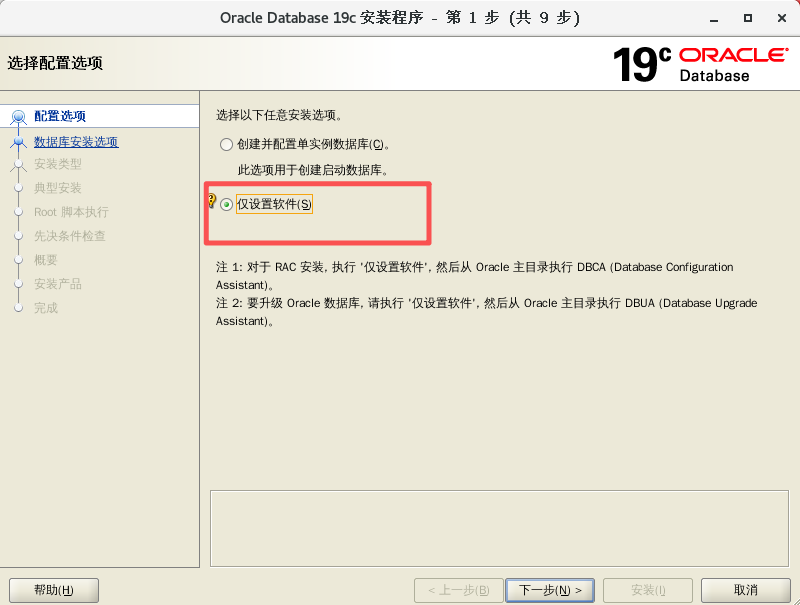Click the 数据库安装选项 step marker icon
The width and height of the screenshot is (800, 605).
coord(19,141)
